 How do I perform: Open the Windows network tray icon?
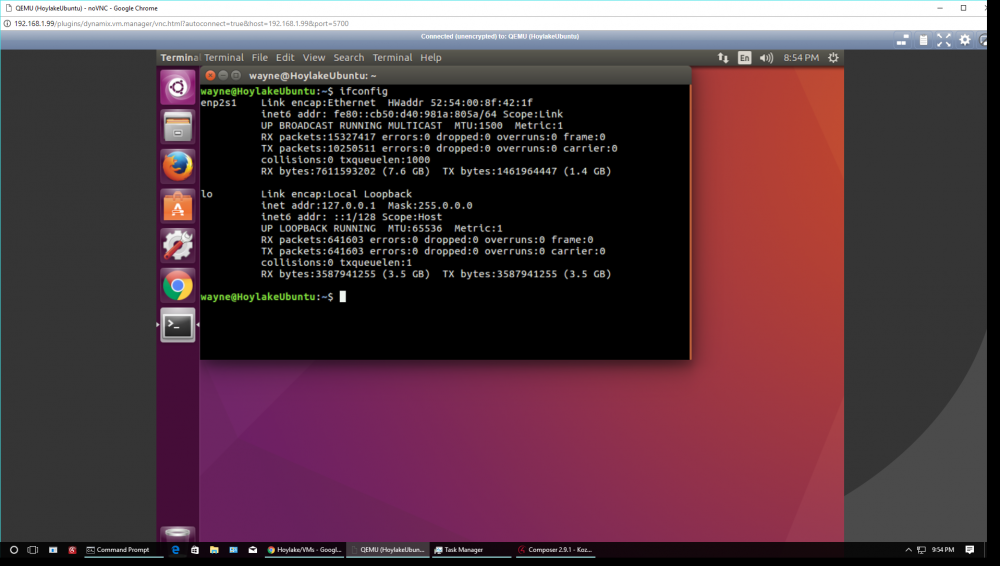coord(922,550)
